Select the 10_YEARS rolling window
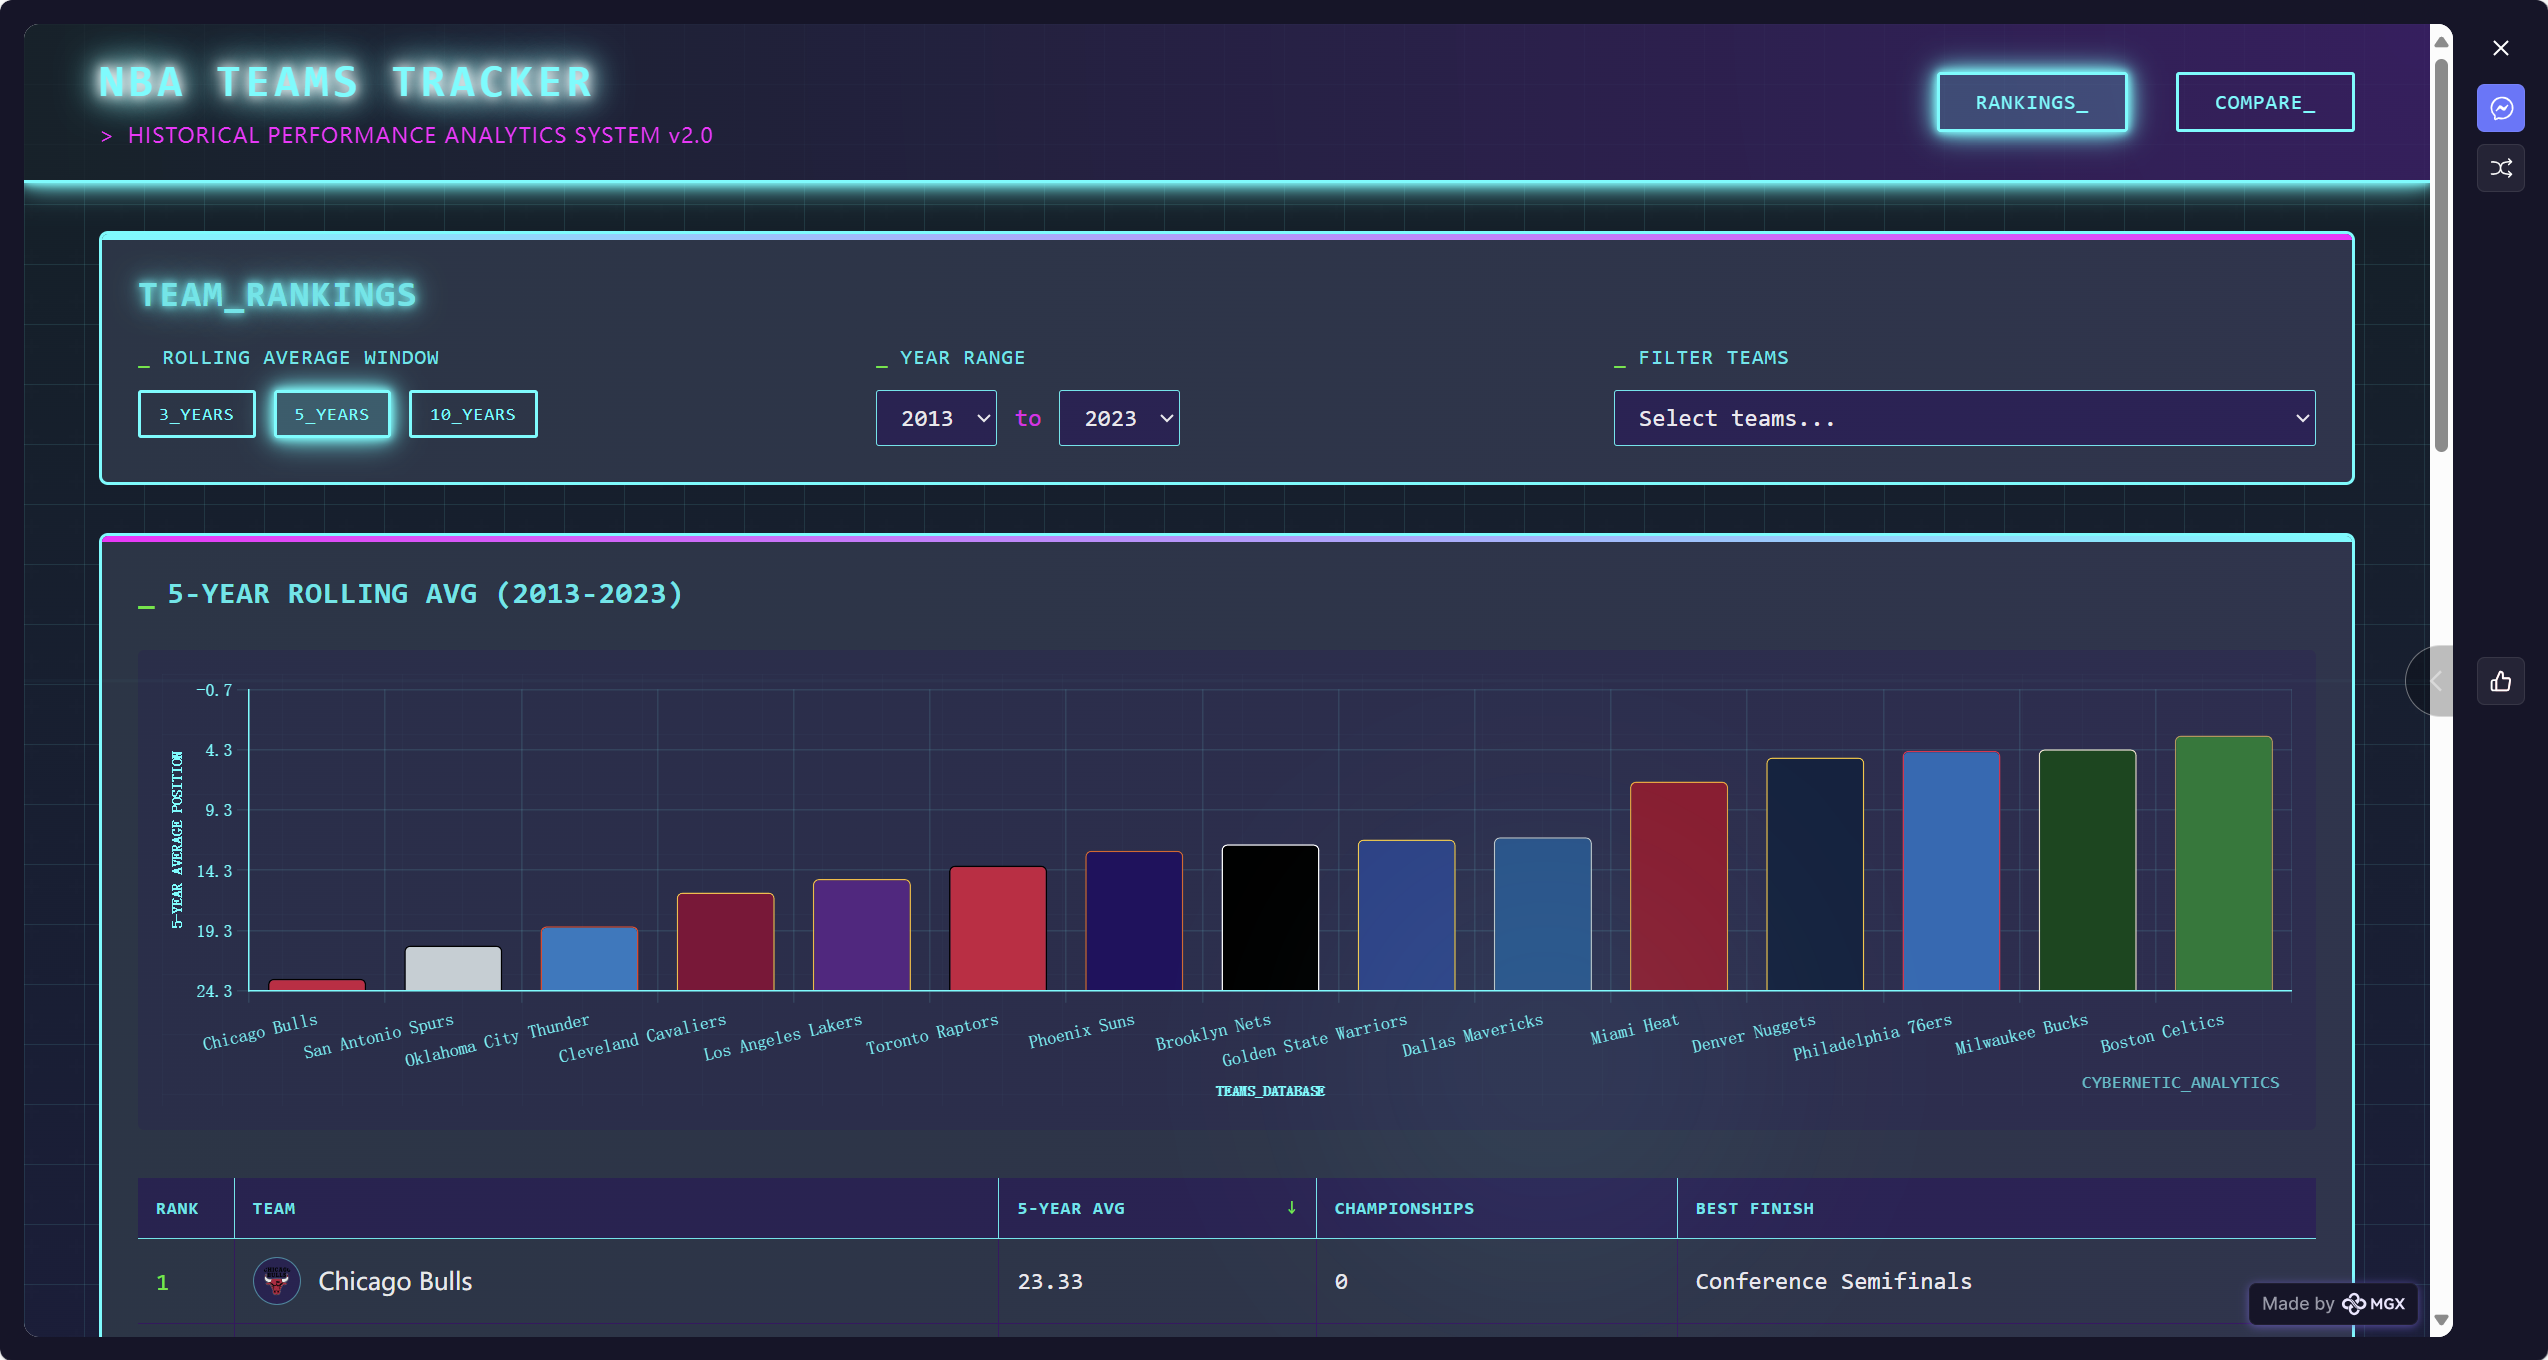Viewport: 2548px width, 1360px height. 473,414
